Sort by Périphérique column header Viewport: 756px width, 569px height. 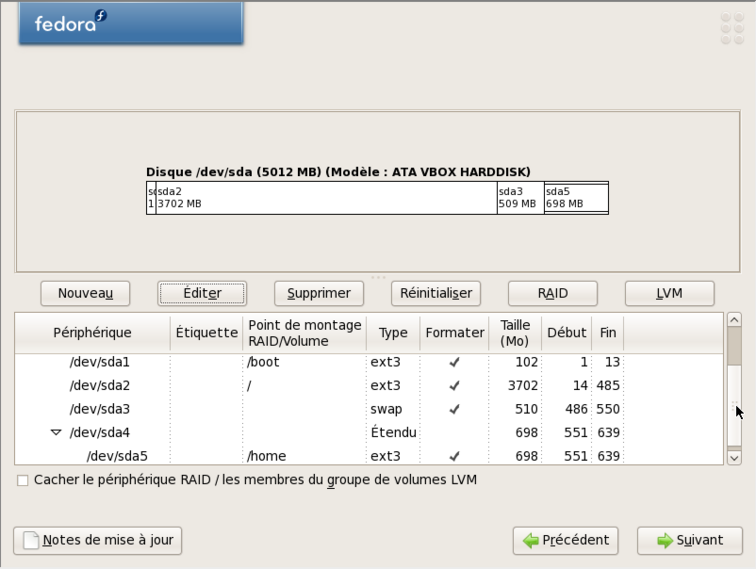click(92, 333)
